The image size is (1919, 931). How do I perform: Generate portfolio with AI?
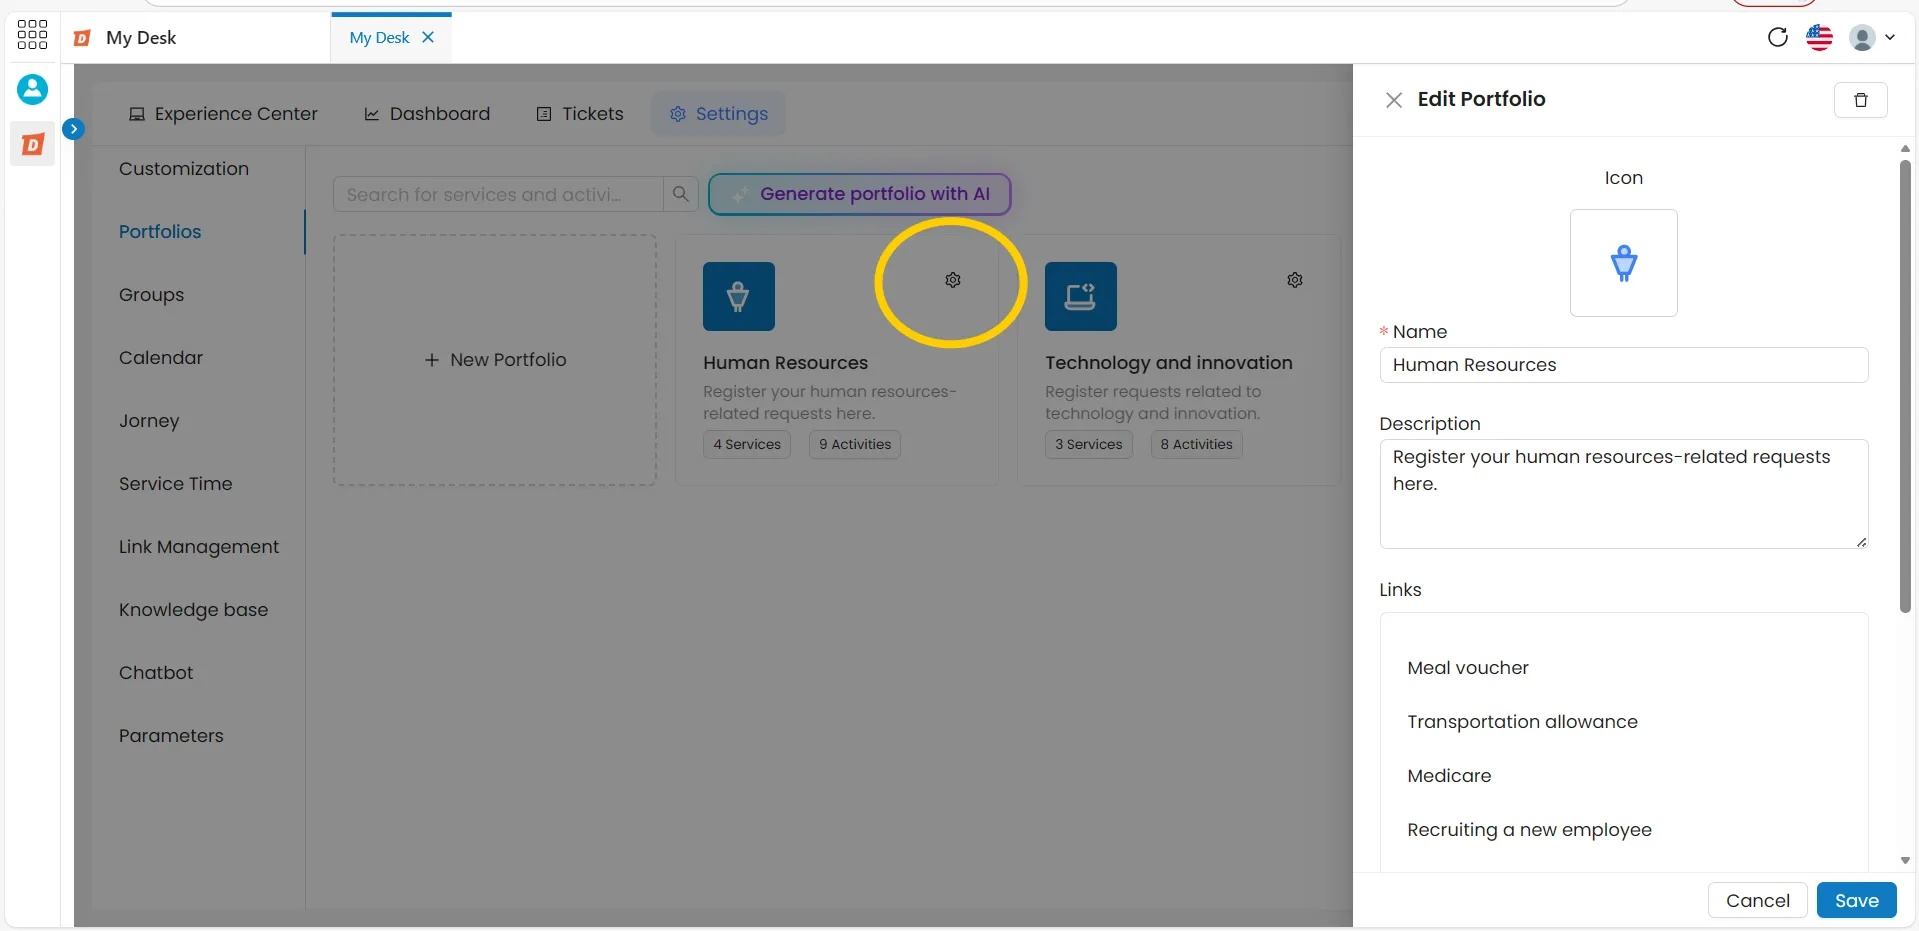pos(860,194)
